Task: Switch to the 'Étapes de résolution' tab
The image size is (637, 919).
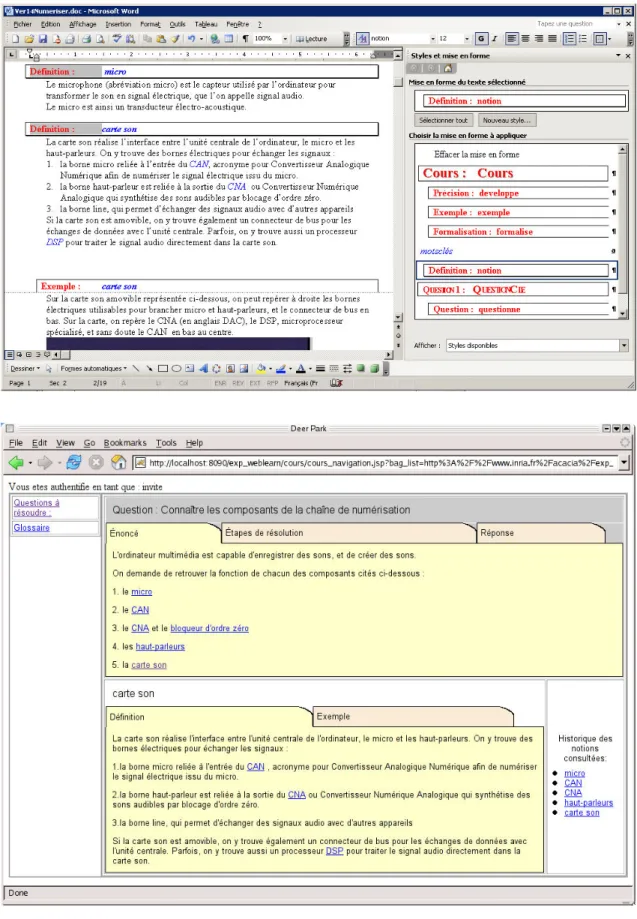Action: (349, 533)
